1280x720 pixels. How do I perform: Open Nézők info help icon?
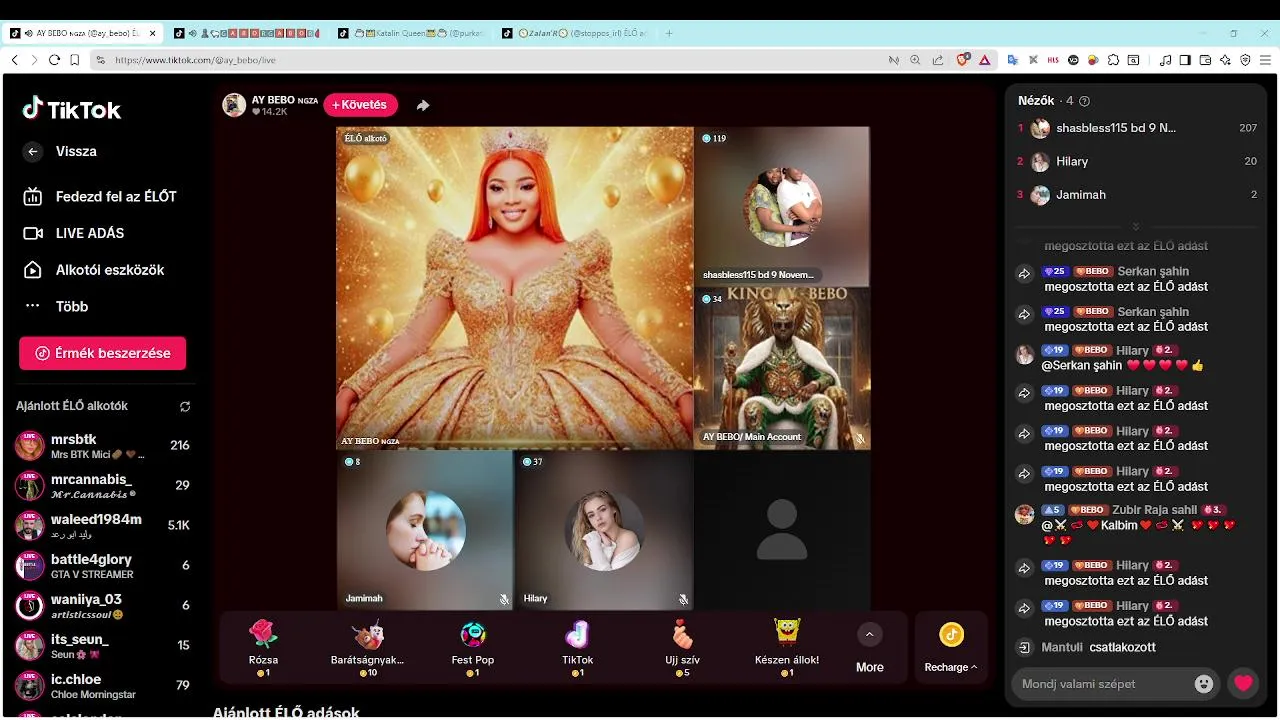[x=1085, y=101]
